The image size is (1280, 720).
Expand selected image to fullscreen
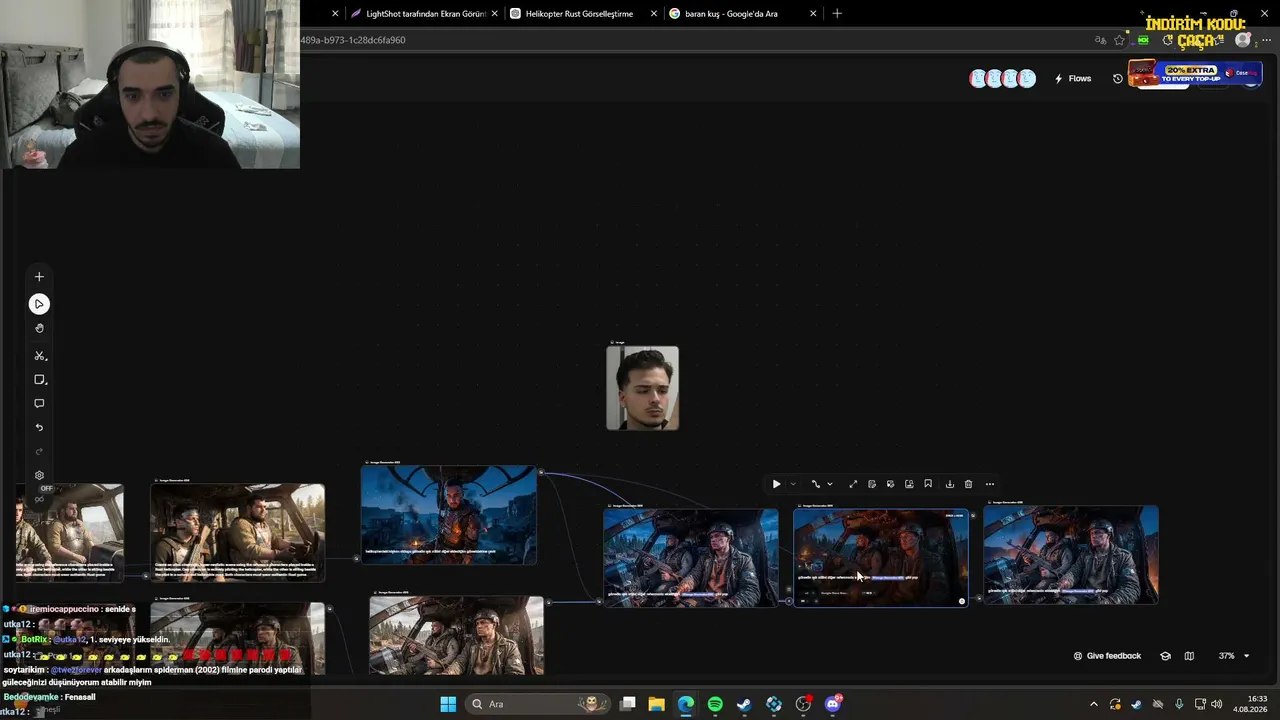click(x=853, y=484)
